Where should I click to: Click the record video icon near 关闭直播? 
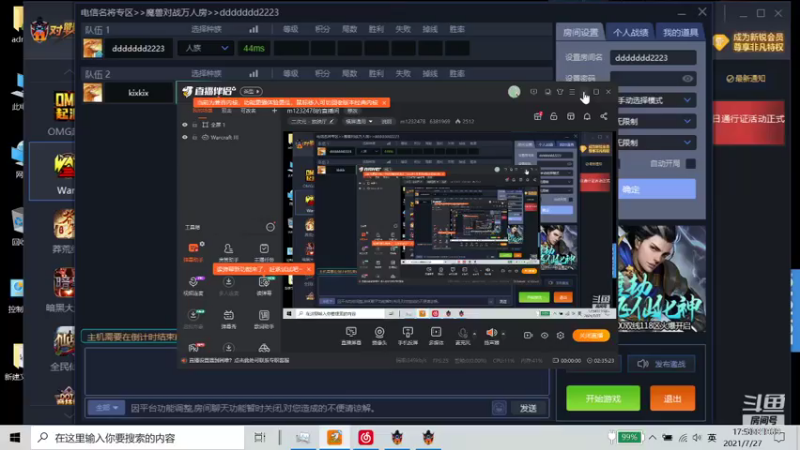pos(528,335)
